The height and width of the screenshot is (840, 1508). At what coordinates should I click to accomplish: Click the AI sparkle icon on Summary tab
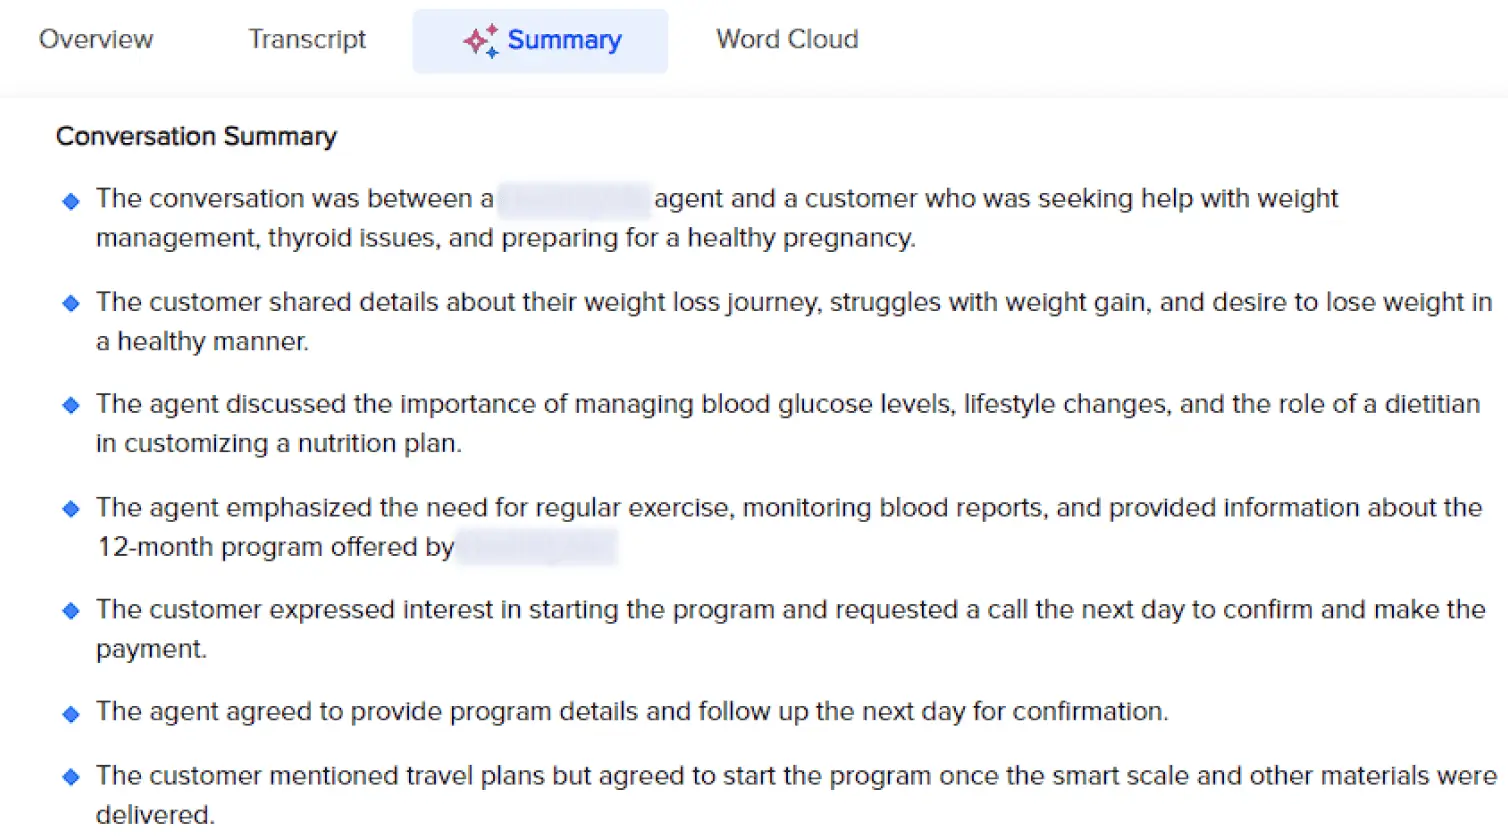click(x=480, y=40)
